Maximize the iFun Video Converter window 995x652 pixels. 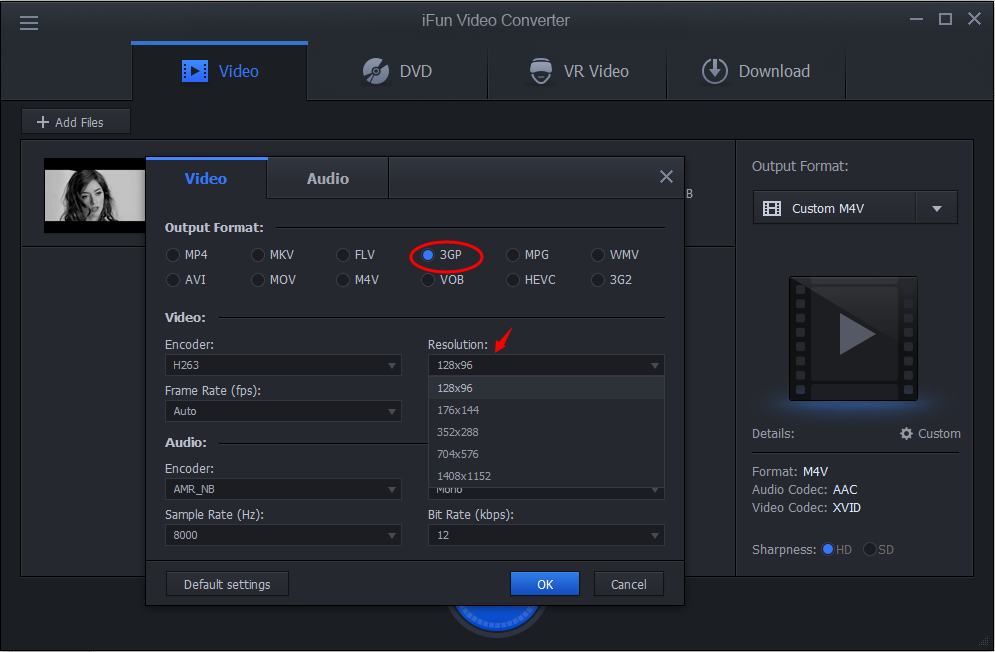pyautogui.click(x=946, y=19)
